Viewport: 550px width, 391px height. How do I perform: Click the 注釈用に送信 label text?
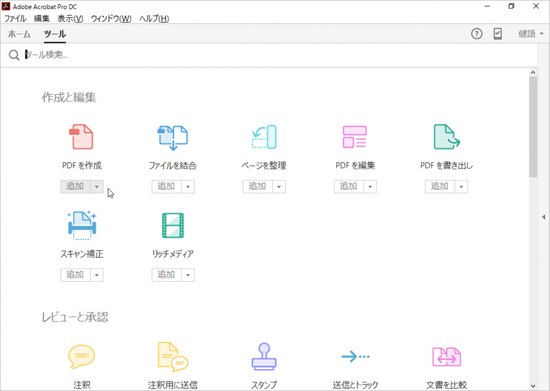pos(173,385)
